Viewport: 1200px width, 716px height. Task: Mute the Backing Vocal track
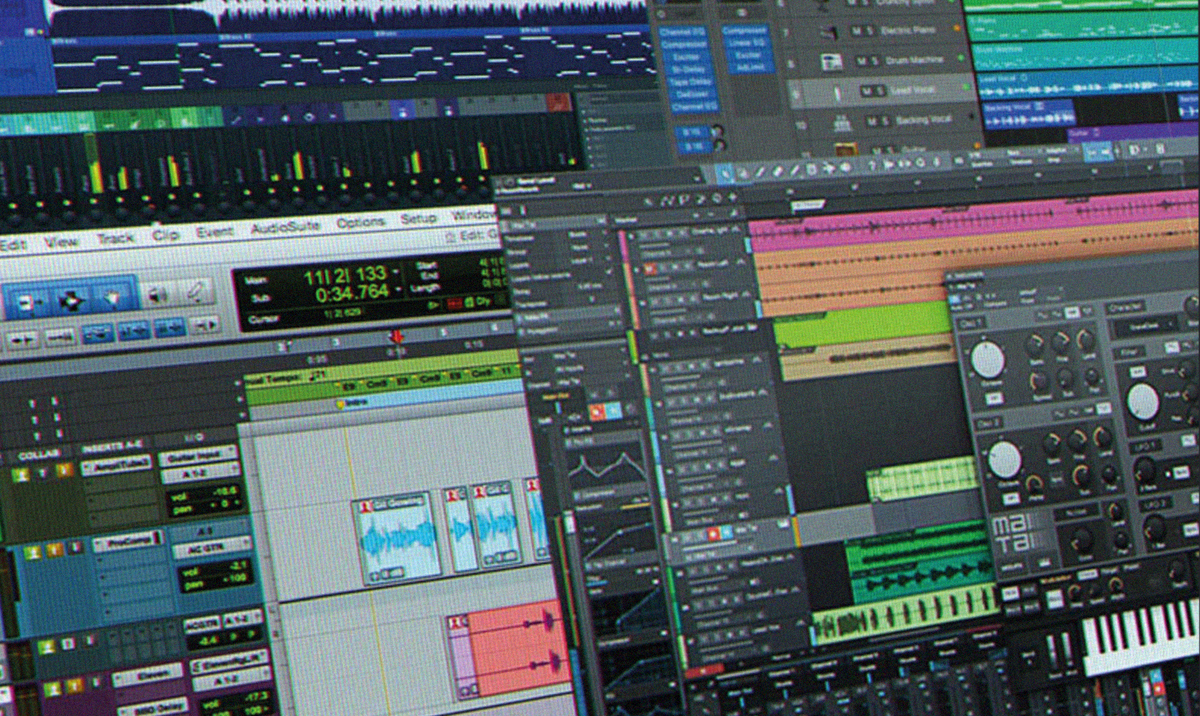[x=873, y=122]
